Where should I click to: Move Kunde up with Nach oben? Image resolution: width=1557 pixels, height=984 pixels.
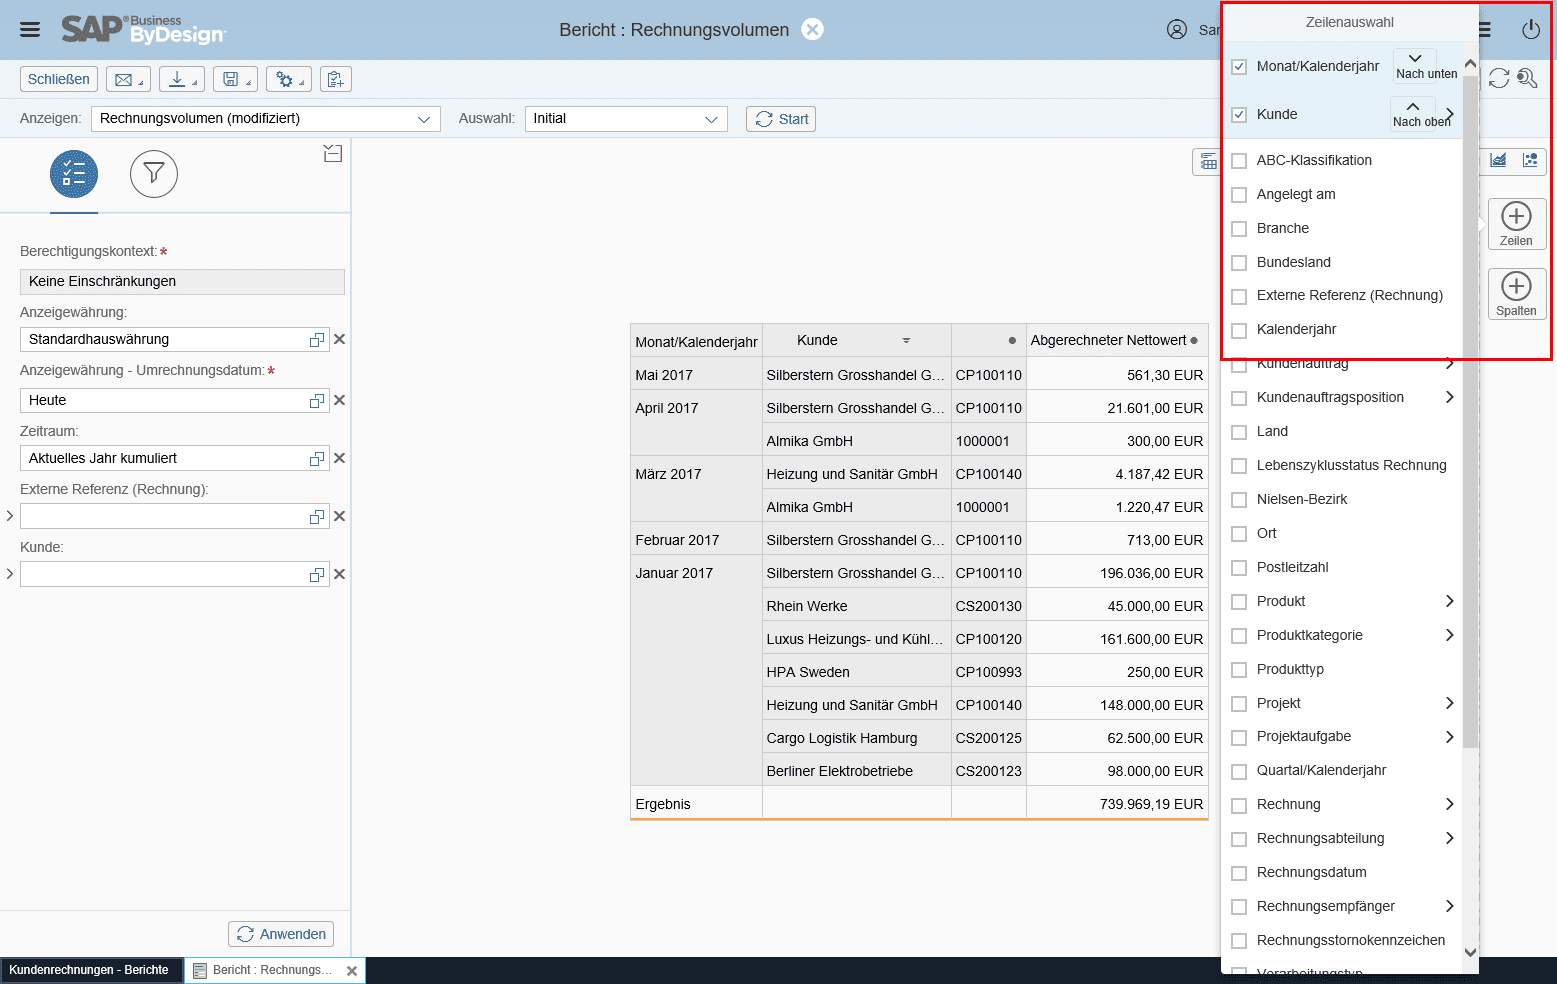coord(1413,113)
